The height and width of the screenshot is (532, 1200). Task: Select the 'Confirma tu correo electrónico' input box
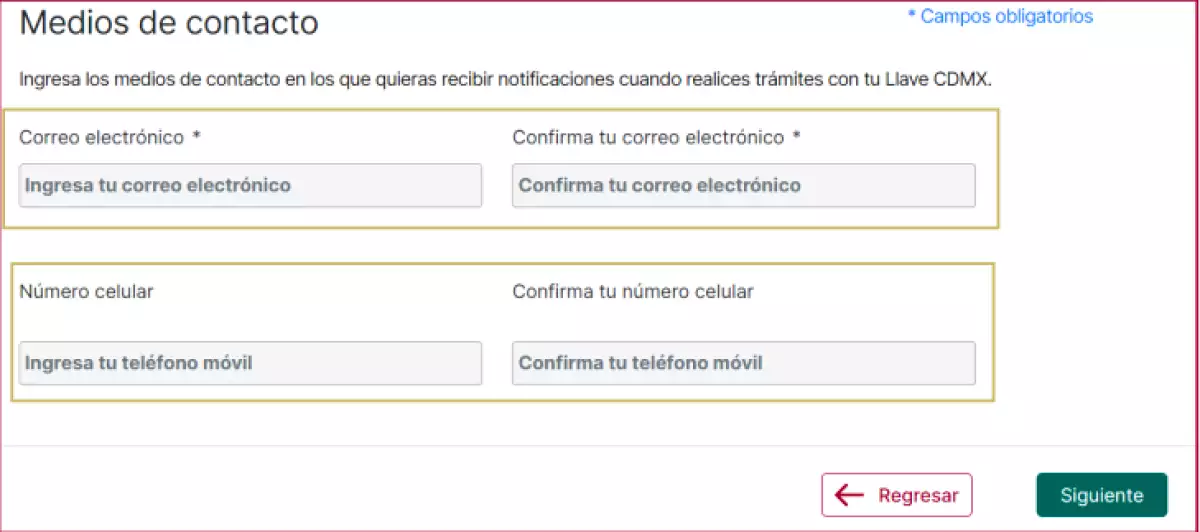tap(743, 186)
